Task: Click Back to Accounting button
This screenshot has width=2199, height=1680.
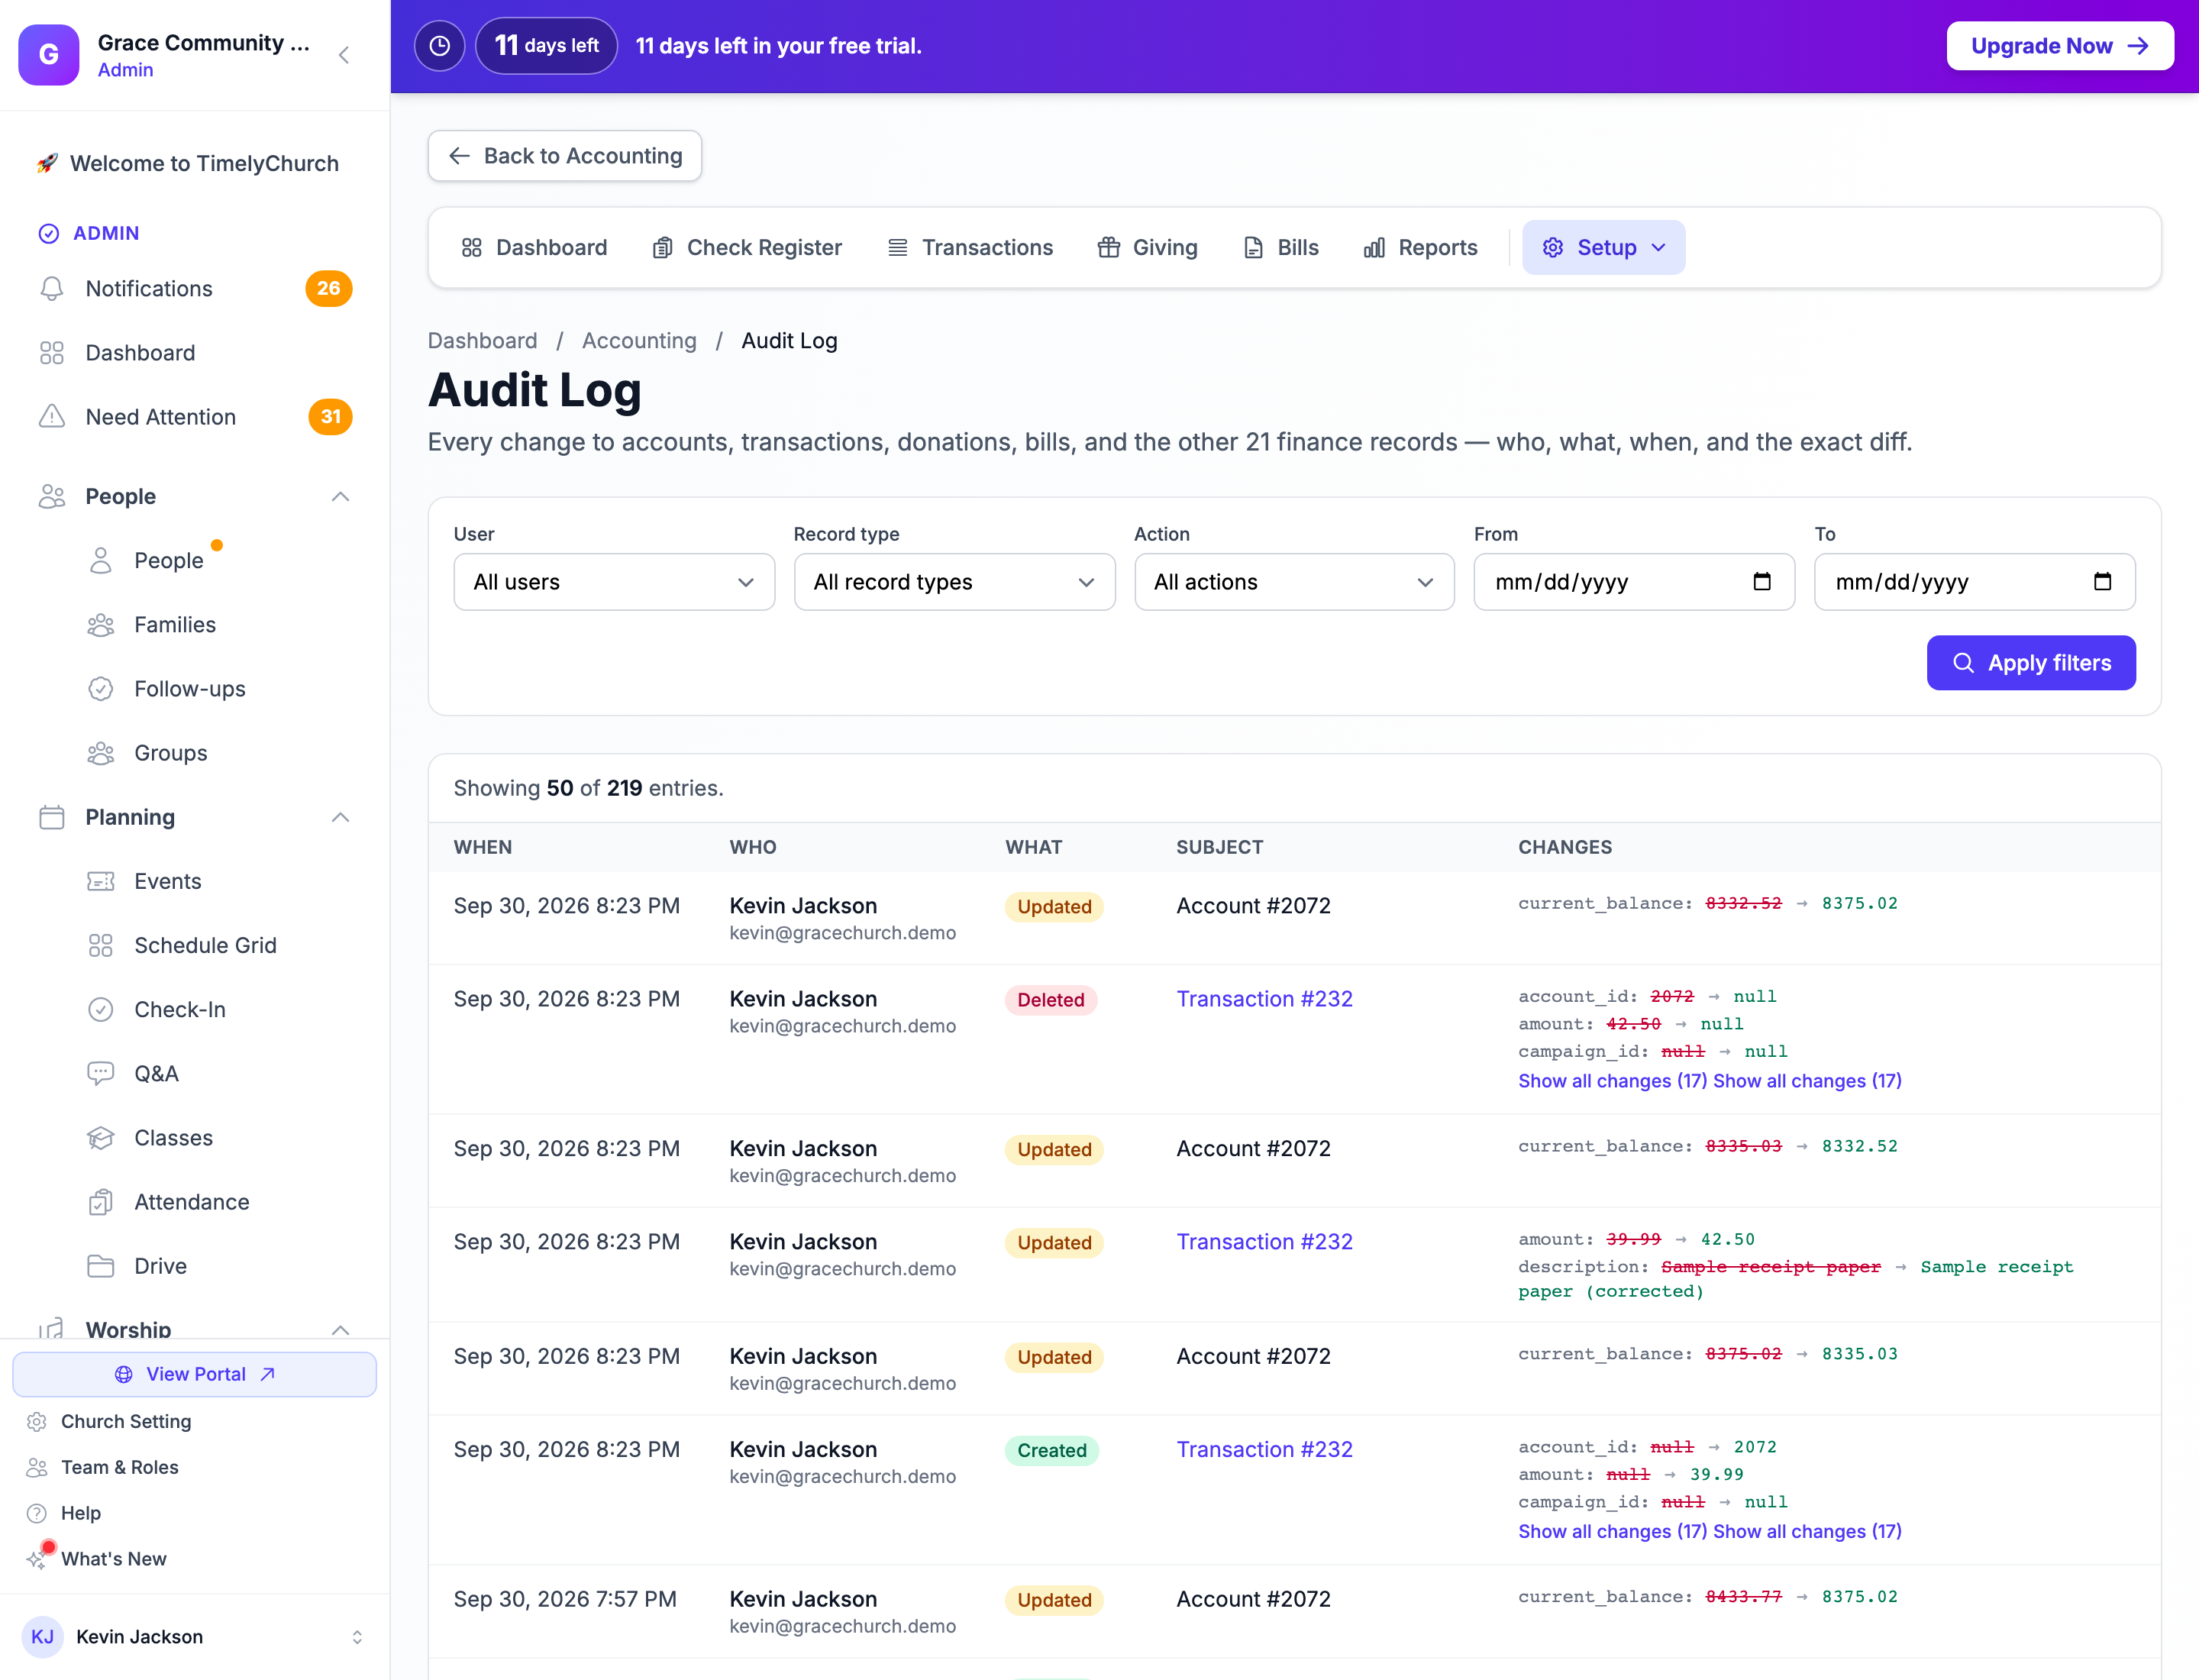Action: (x=565, y=156)
